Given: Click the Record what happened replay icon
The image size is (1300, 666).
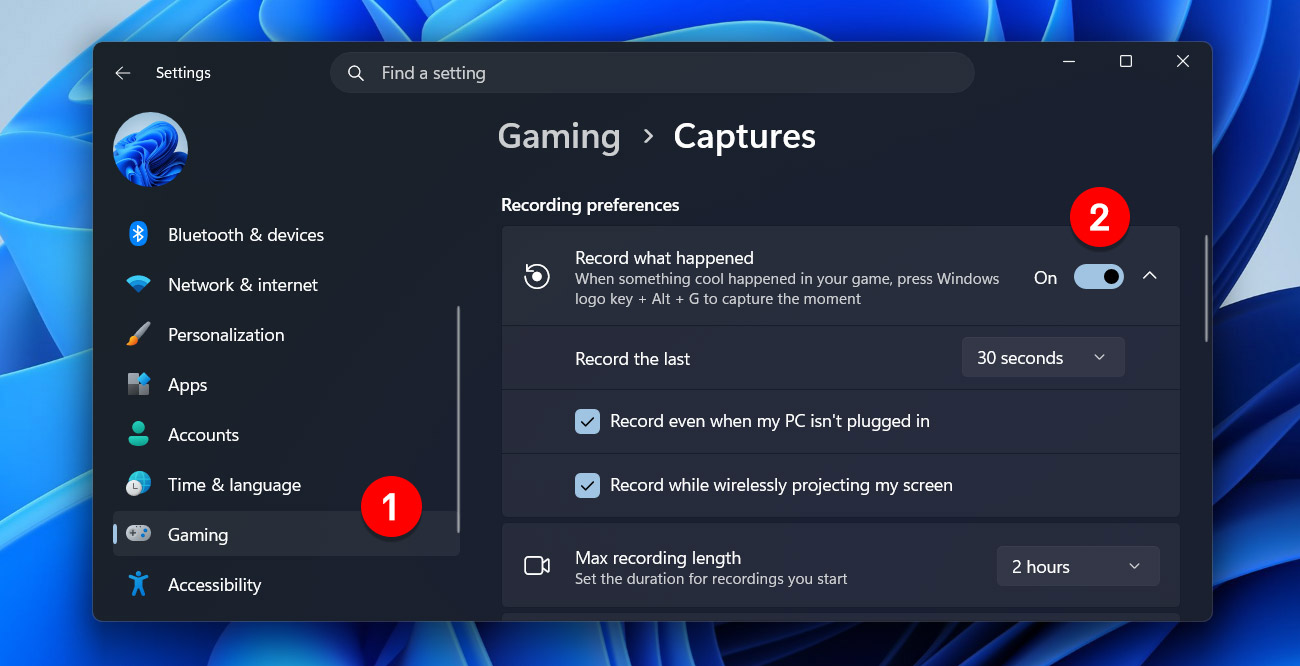Looking at the screenshot, I should click(537, 276).
